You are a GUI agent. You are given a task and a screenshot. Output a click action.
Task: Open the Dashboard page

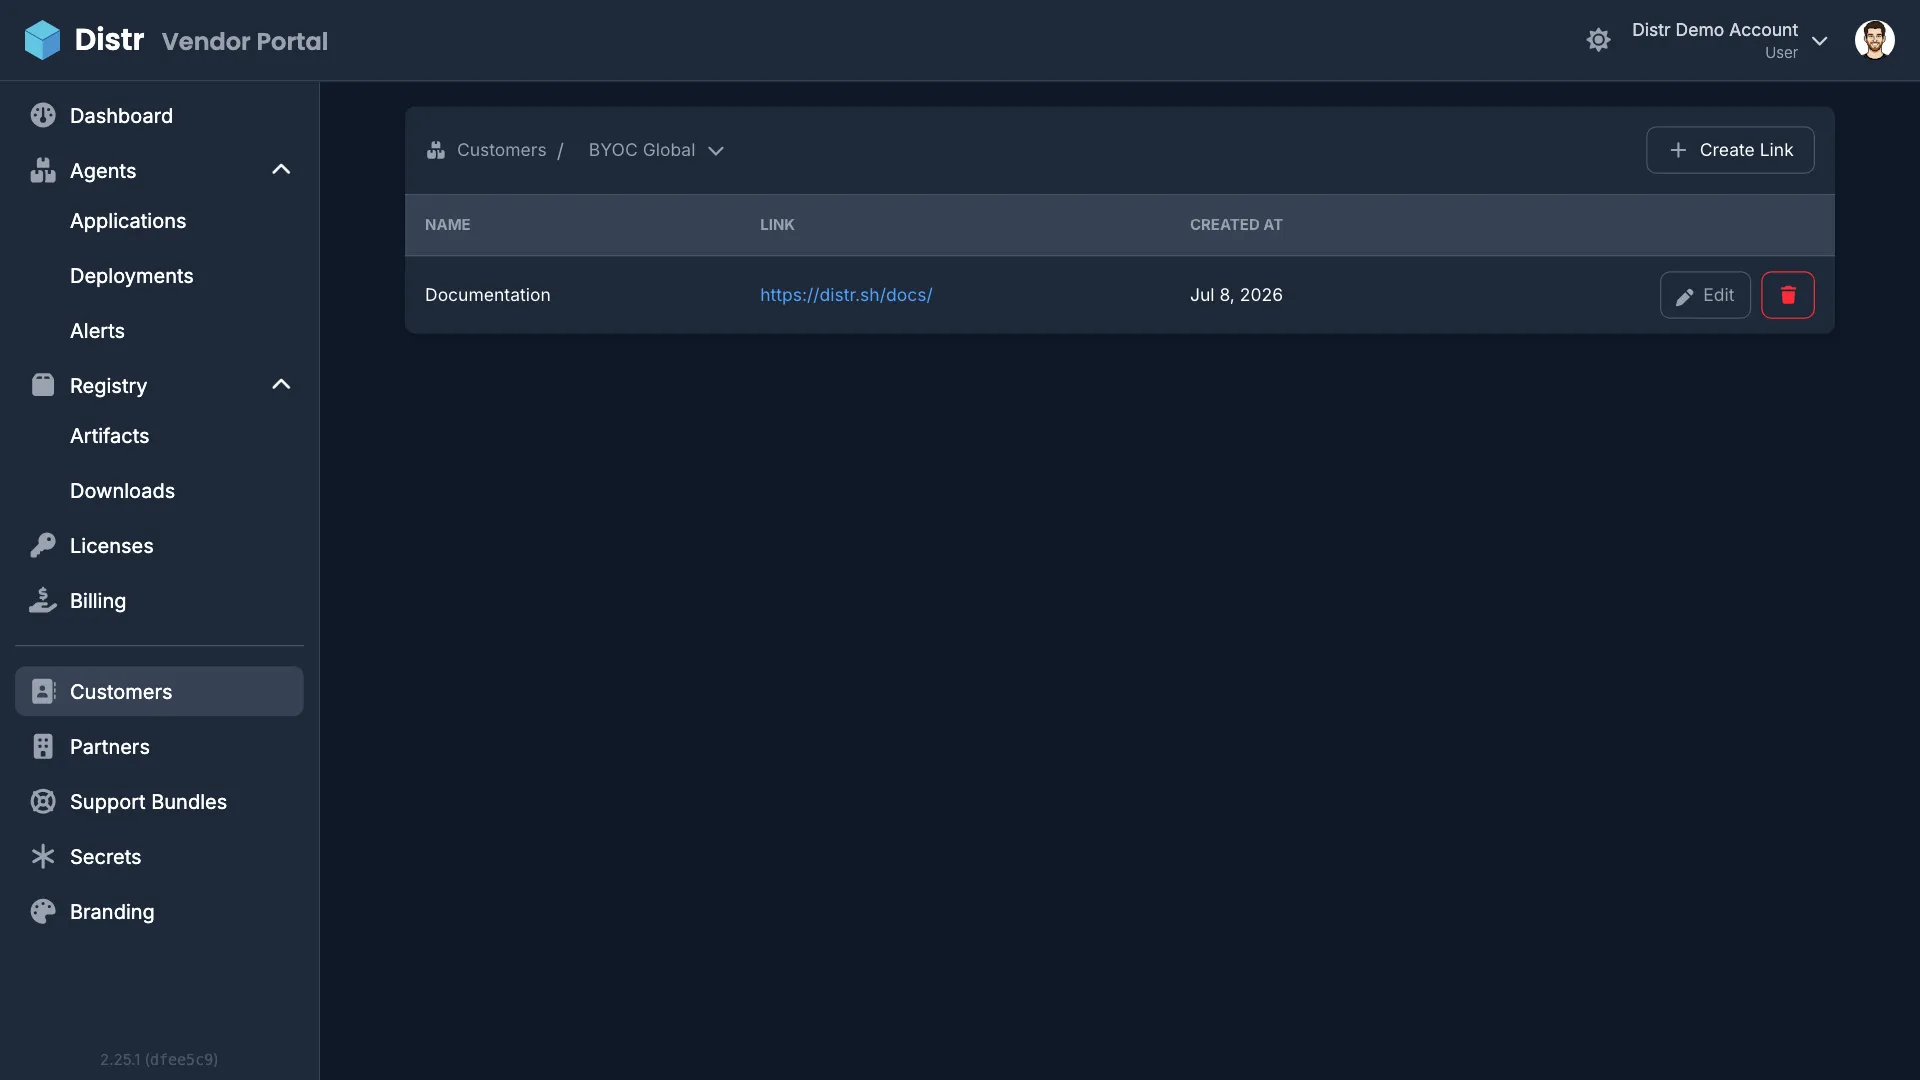(121, 116)
